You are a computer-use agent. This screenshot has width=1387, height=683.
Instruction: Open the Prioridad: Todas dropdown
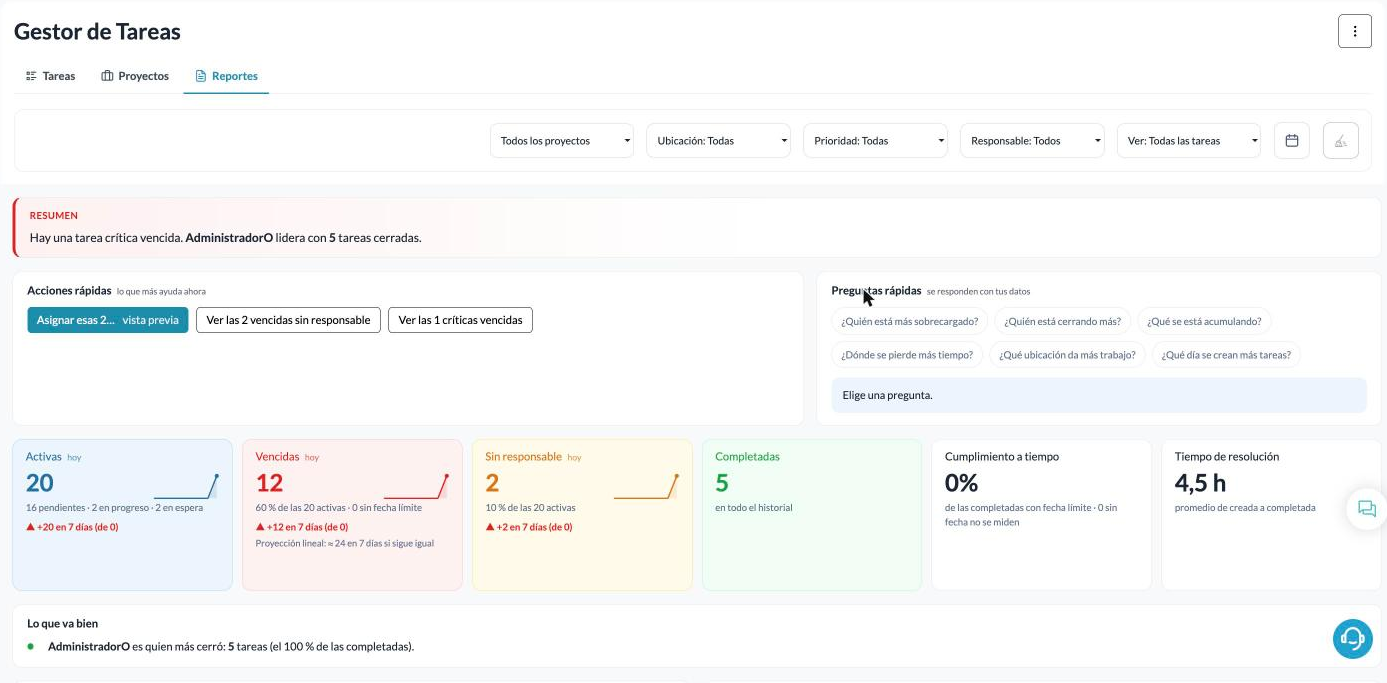coord(875,141)
